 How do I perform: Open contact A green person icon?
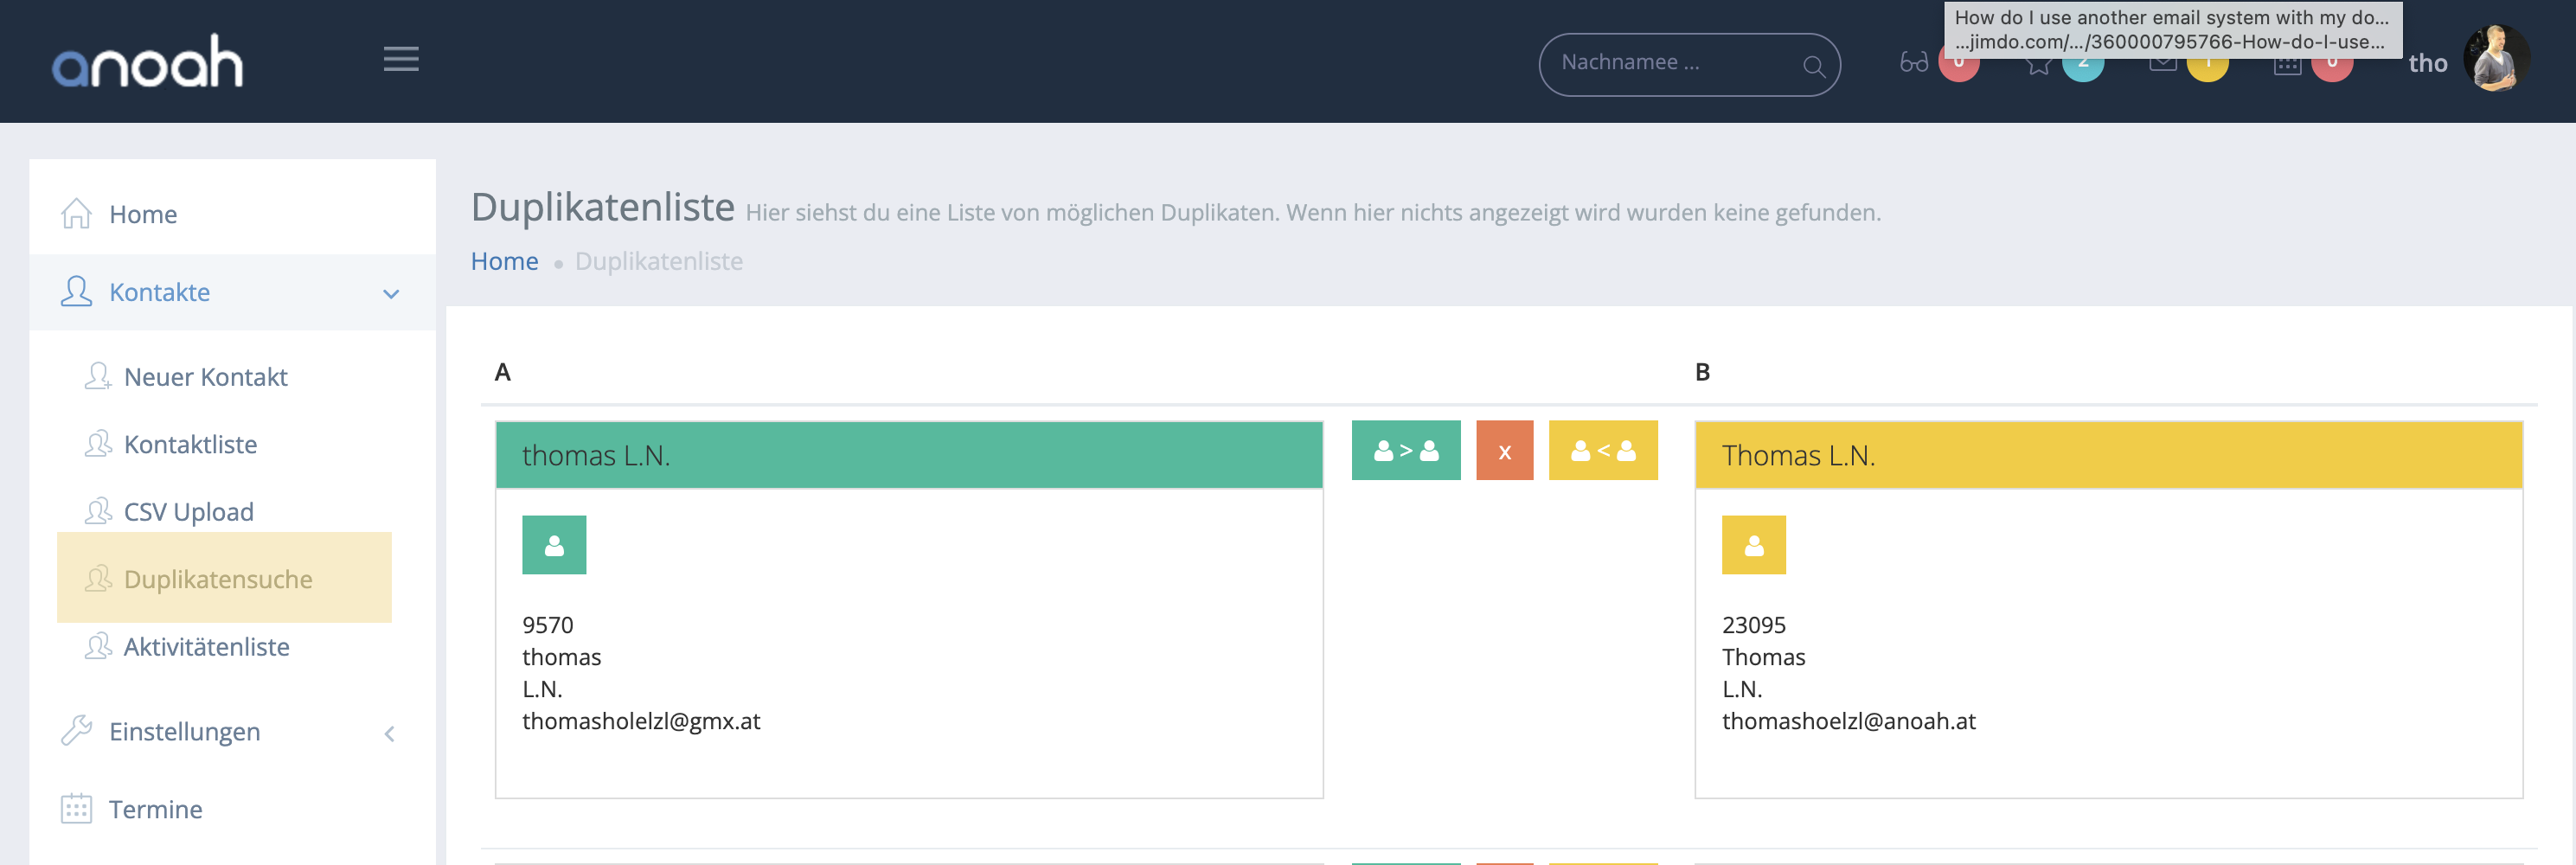553,545
